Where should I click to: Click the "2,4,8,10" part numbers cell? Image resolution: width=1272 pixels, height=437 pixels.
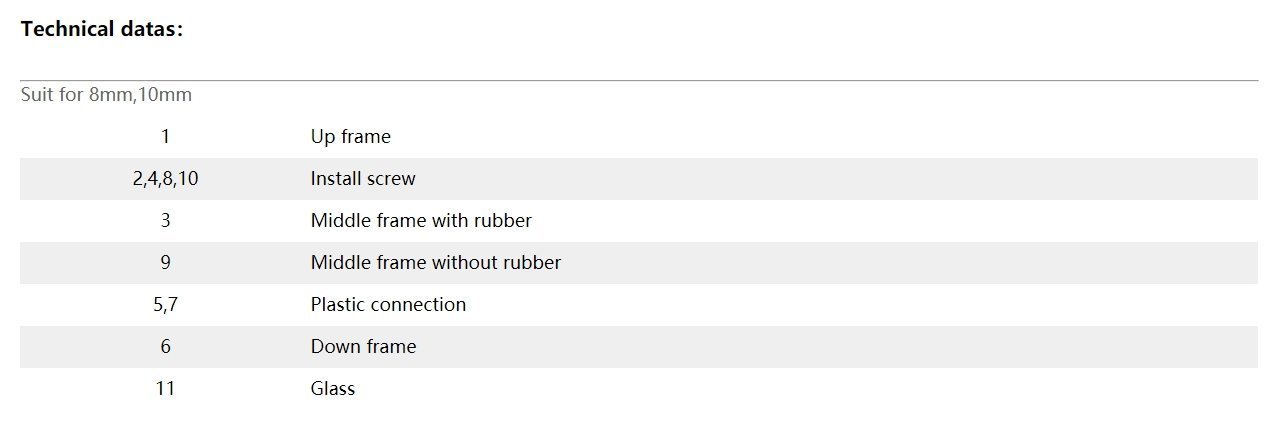point(165,179)
